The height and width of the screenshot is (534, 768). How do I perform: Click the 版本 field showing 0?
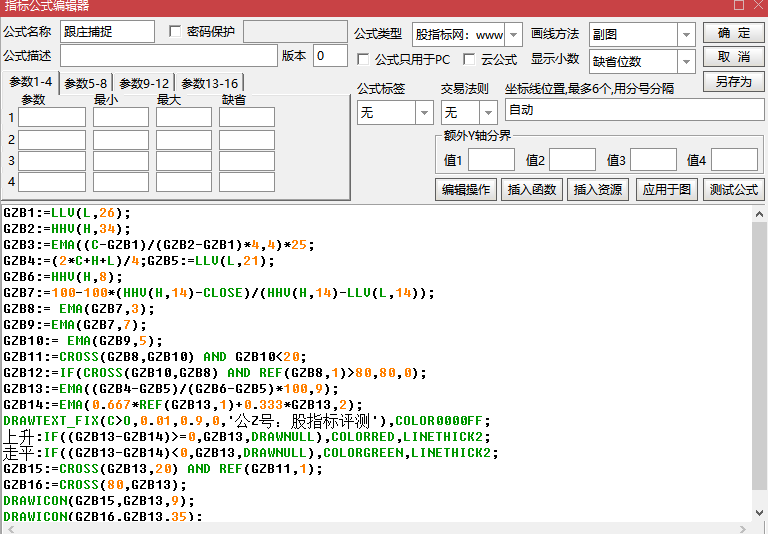330,56
